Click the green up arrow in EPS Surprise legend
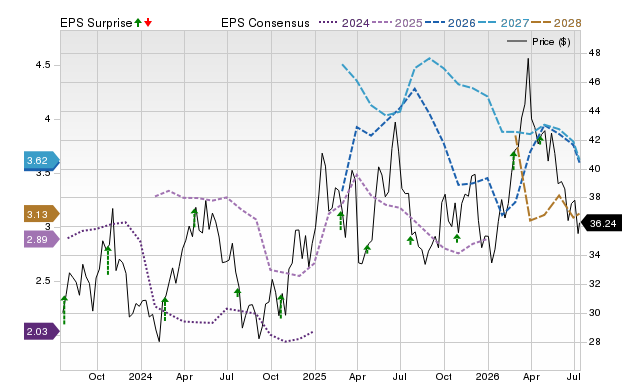 [138, 23]
